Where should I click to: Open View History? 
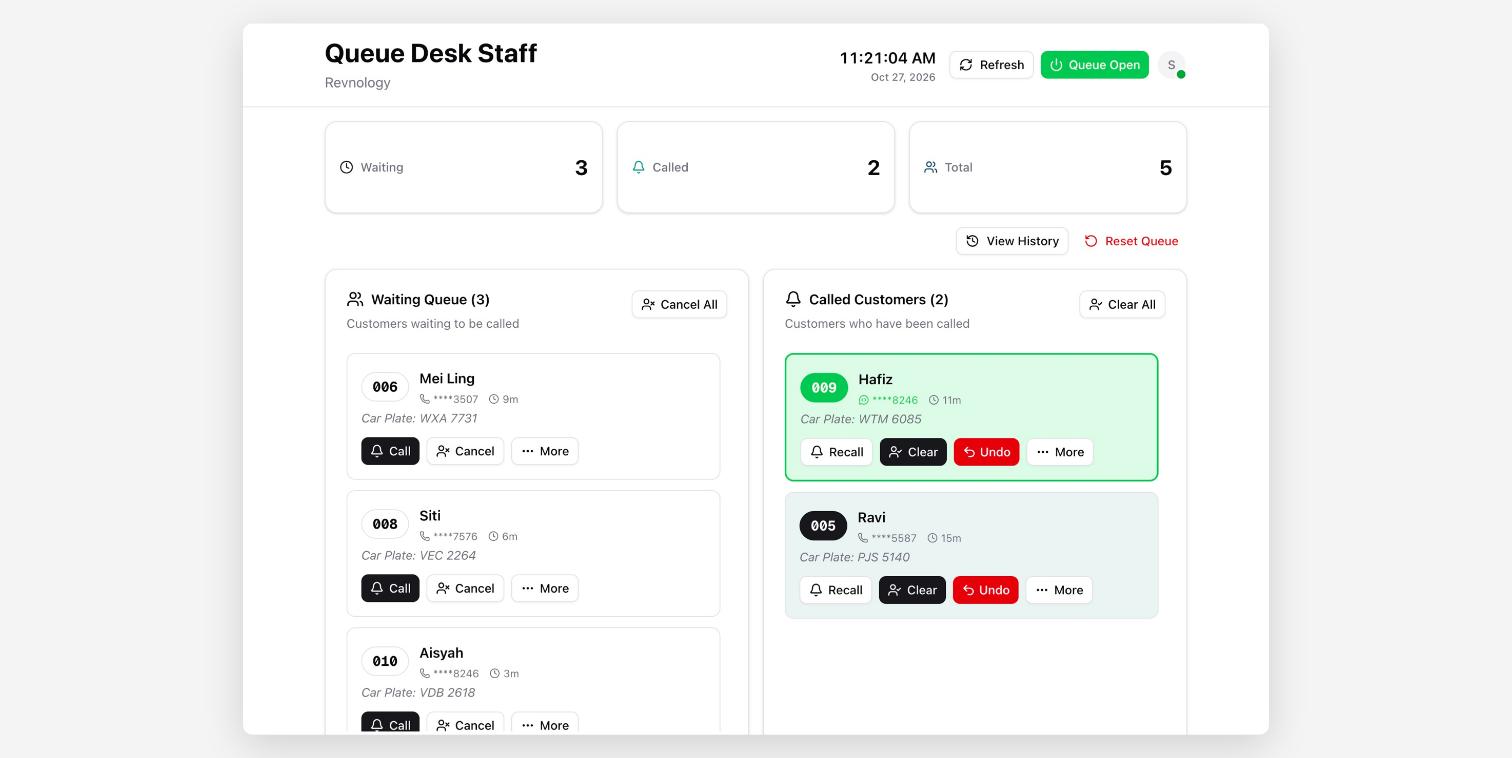click(1012, 241)
